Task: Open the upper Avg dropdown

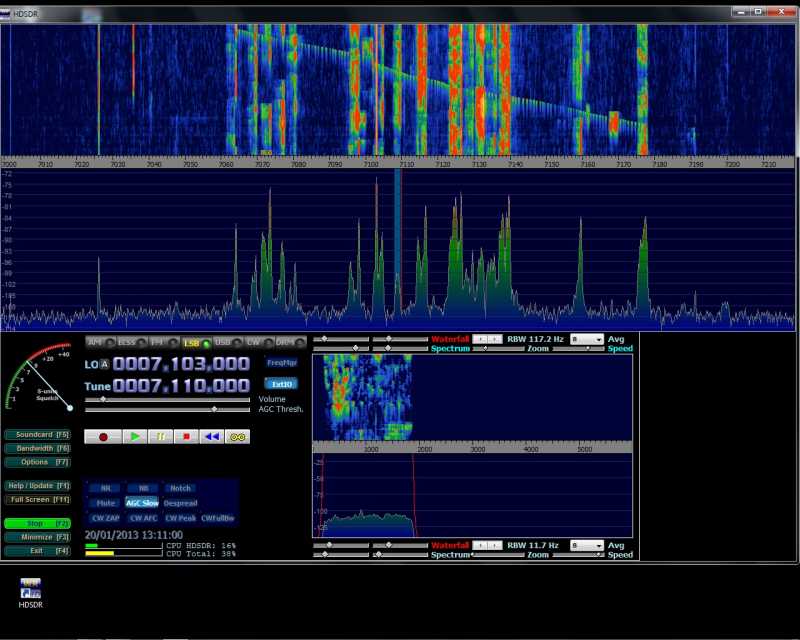Action: (587, 340)
